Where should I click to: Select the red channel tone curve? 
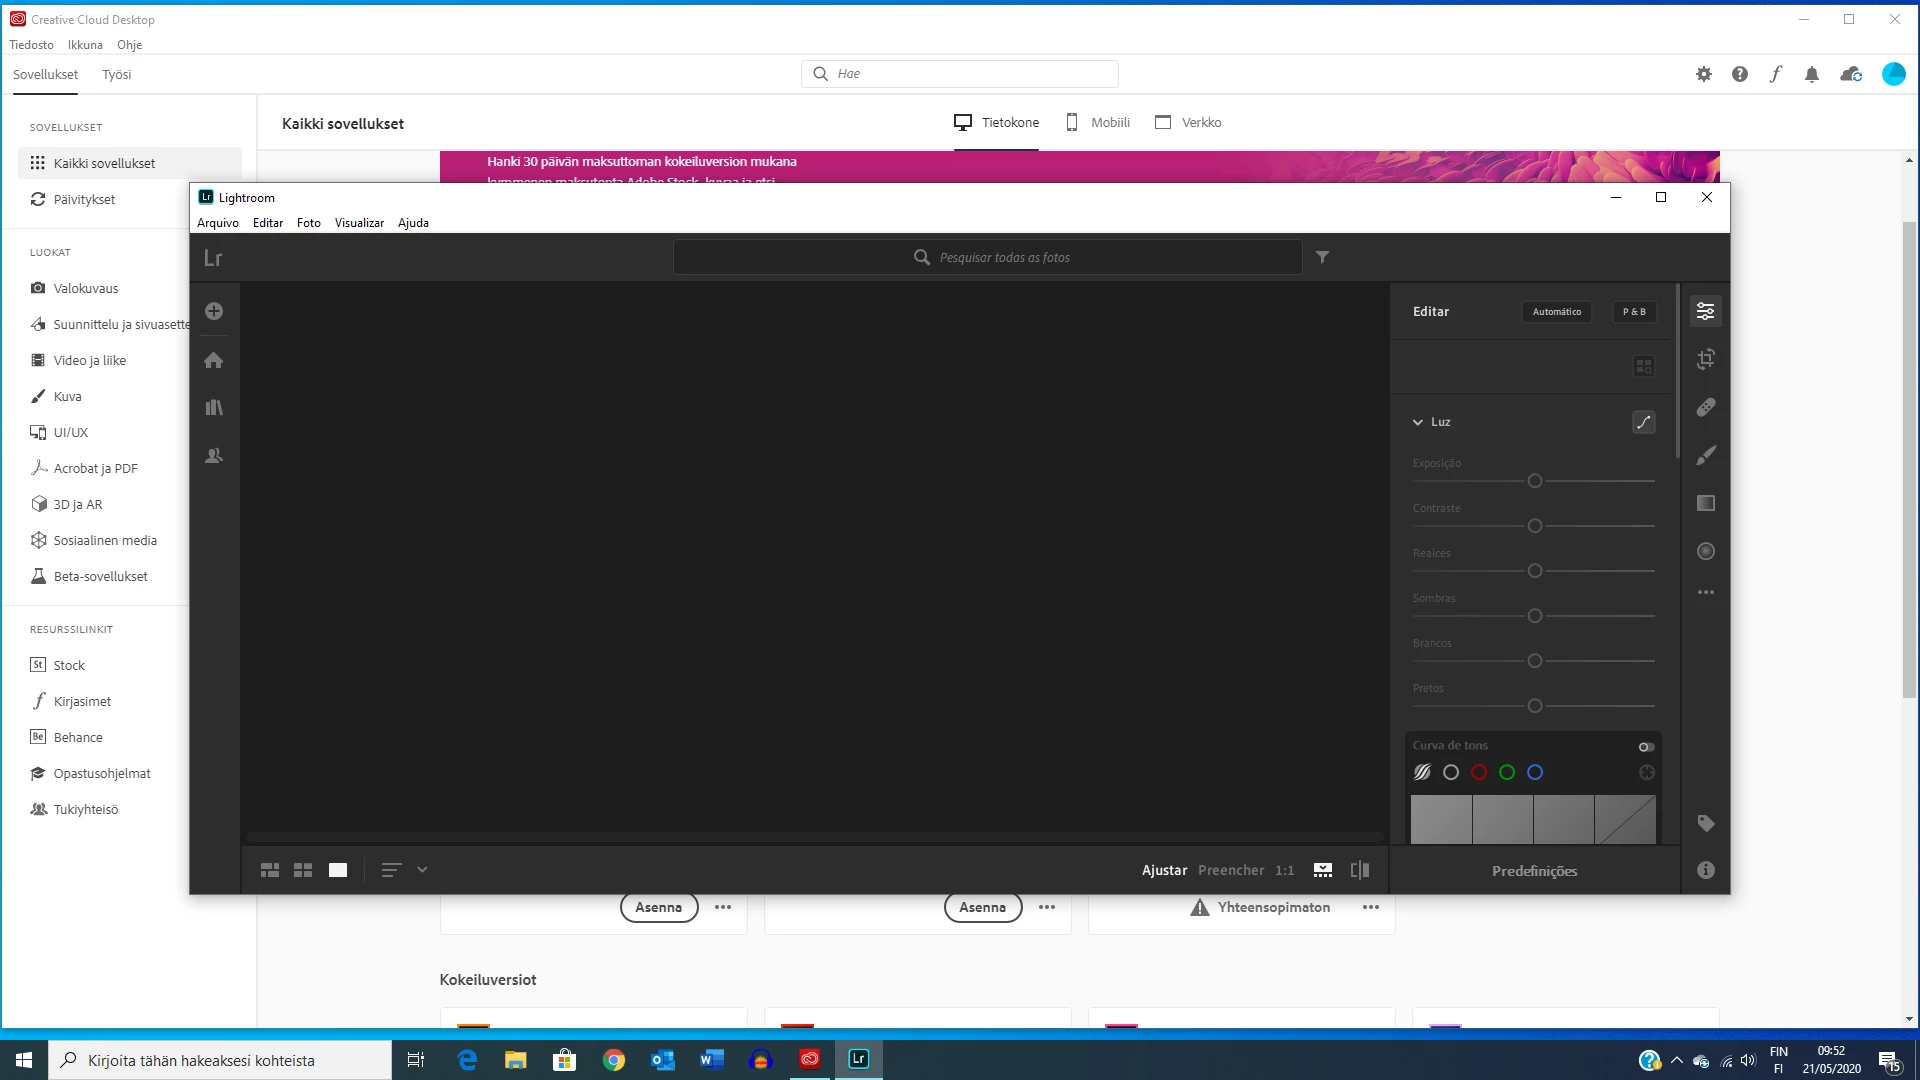point(1479,772)
